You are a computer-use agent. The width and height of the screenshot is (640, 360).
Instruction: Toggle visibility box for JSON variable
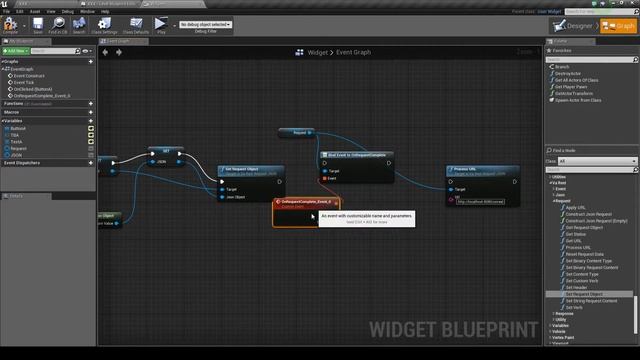click(x=91, y=155)
